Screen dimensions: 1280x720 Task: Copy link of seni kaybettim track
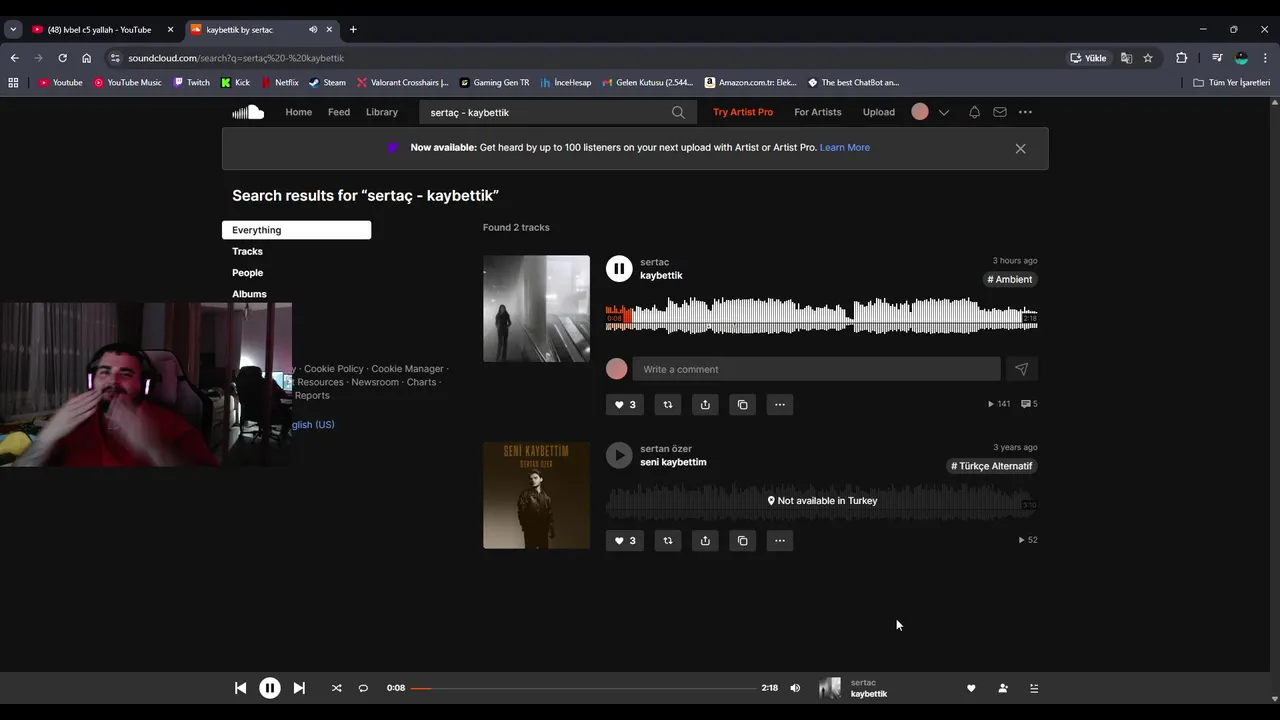point(742,540)
